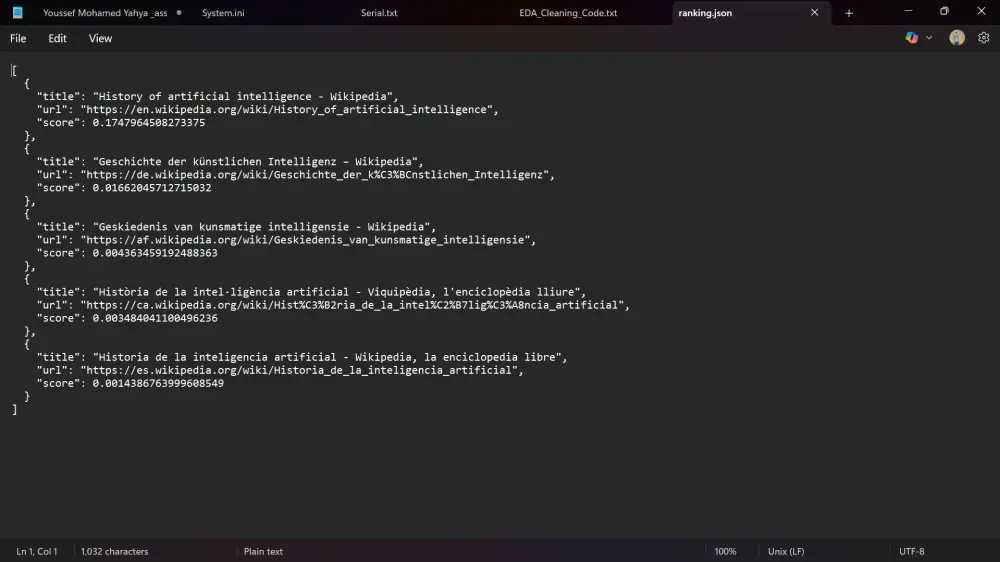
Task: Open the Edit menu
Action: point(57,38)
